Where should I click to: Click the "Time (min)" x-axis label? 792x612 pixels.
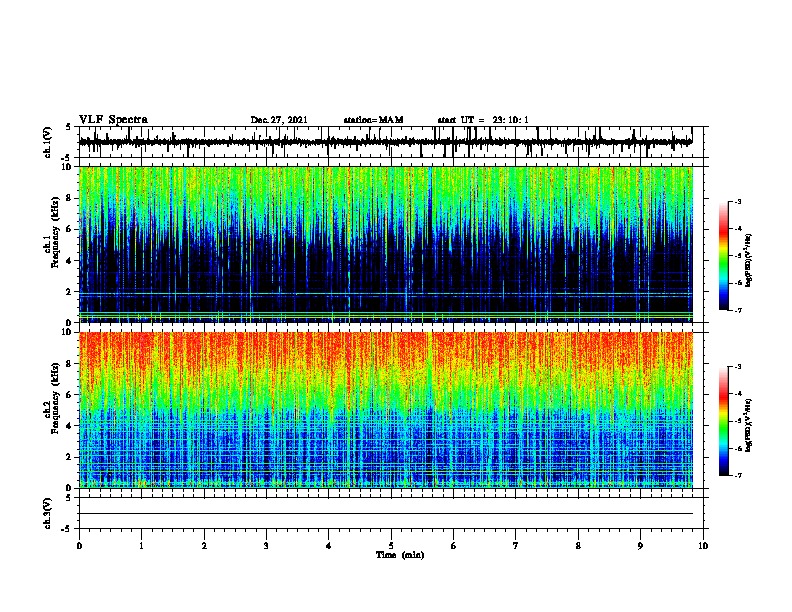[x=400, y=555]
